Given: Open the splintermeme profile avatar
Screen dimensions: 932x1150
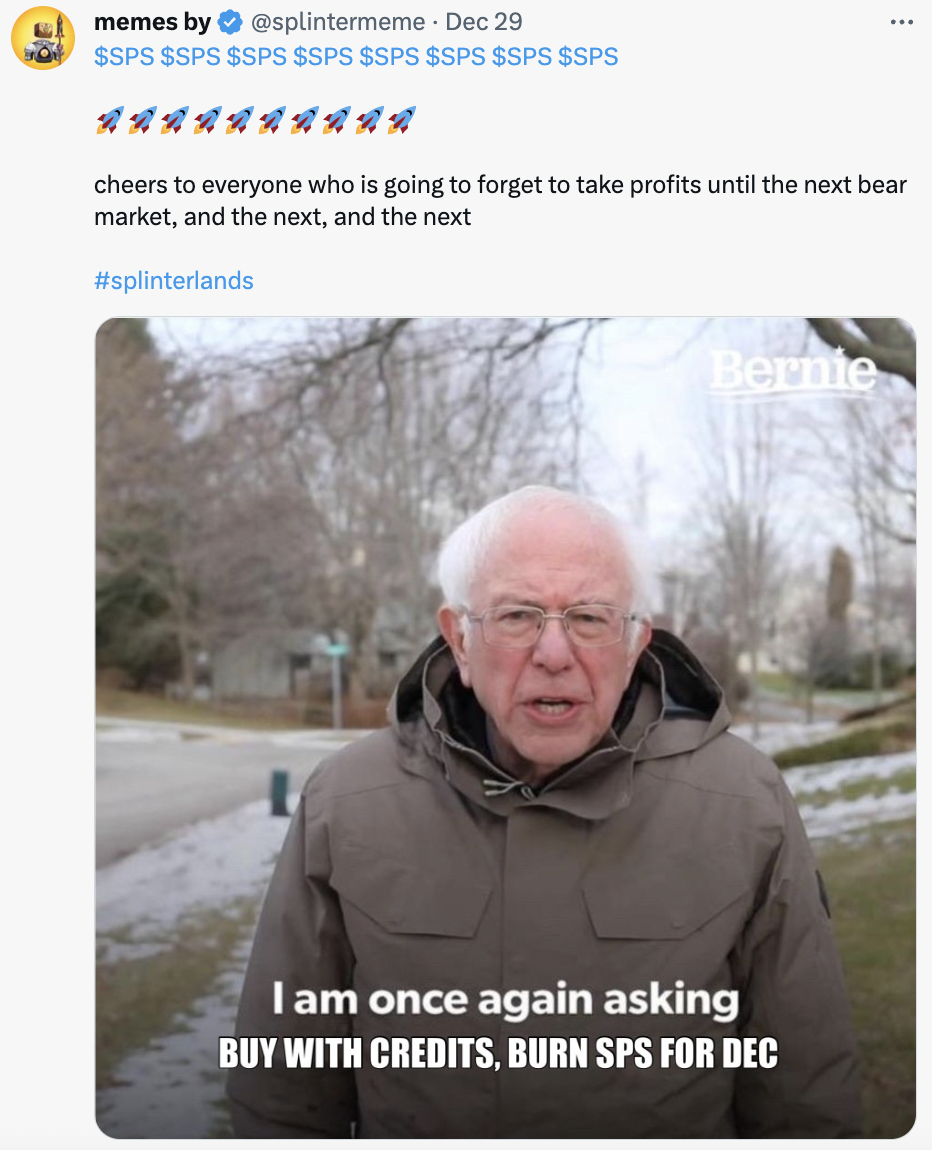Looking at the screenshot, I should click(x=43, y=38).
